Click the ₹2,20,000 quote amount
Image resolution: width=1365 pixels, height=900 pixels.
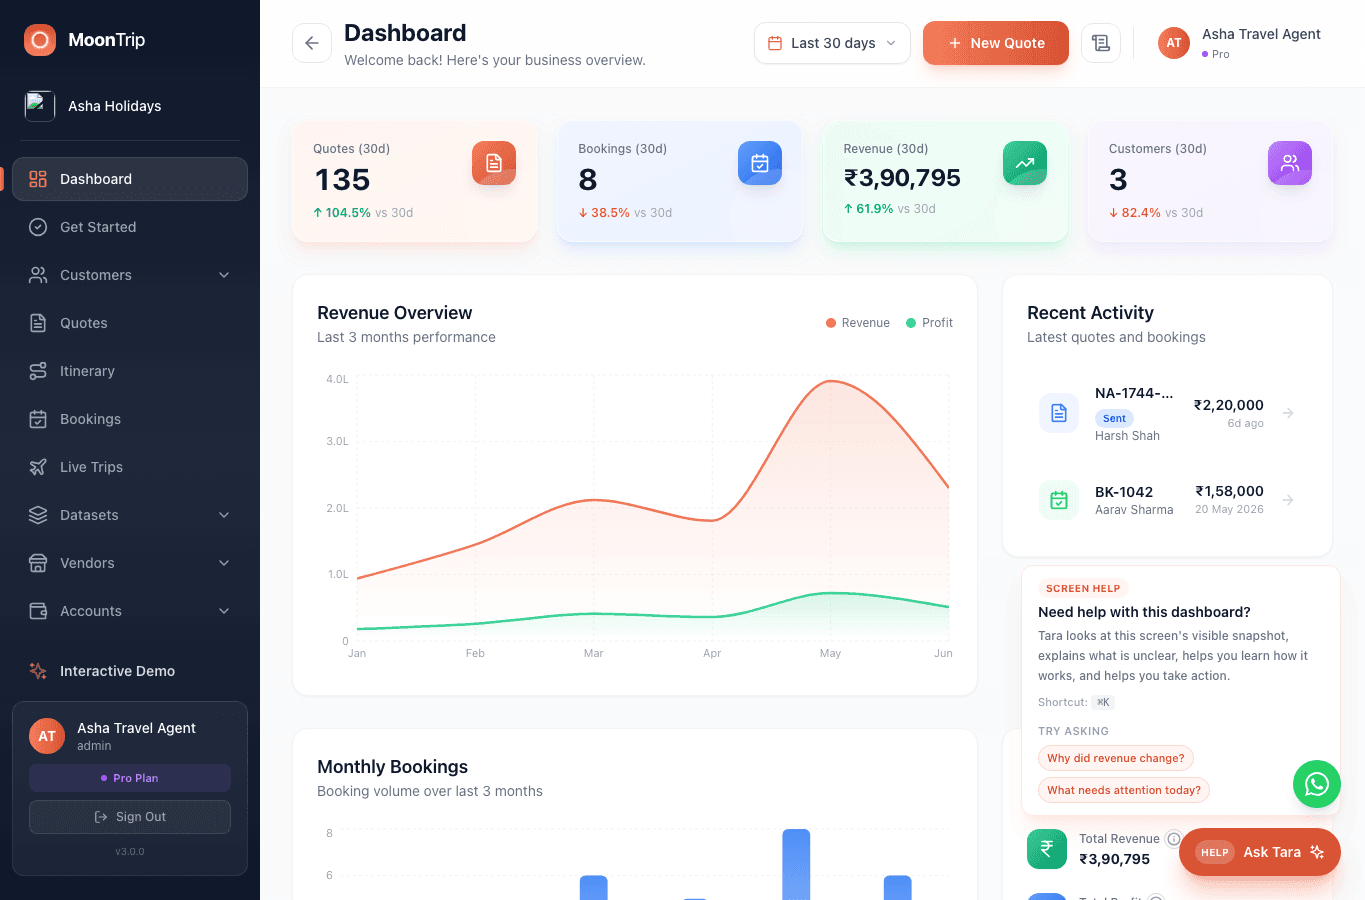click(1229, 405)
